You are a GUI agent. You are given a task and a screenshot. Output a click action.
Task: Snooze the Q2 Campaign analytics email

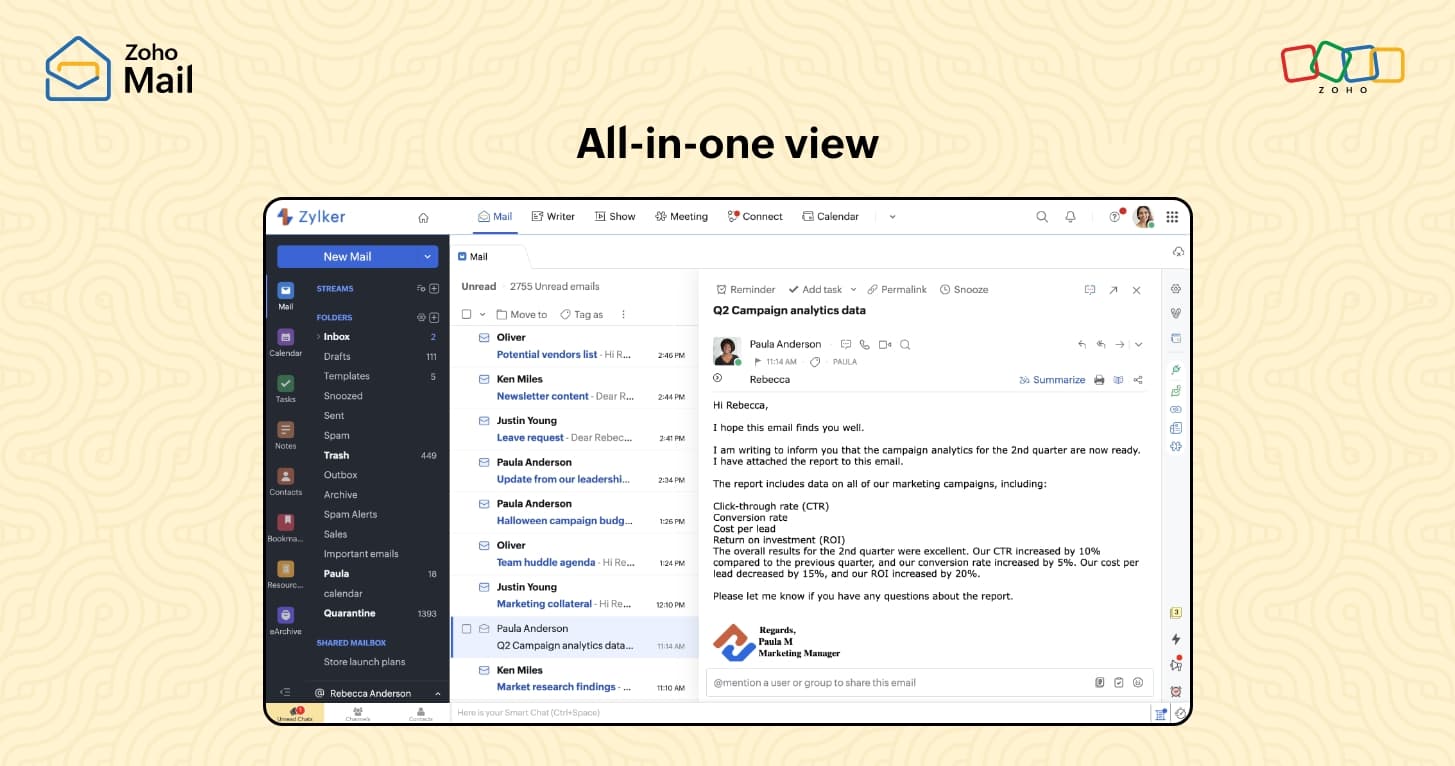pos(963,289)
